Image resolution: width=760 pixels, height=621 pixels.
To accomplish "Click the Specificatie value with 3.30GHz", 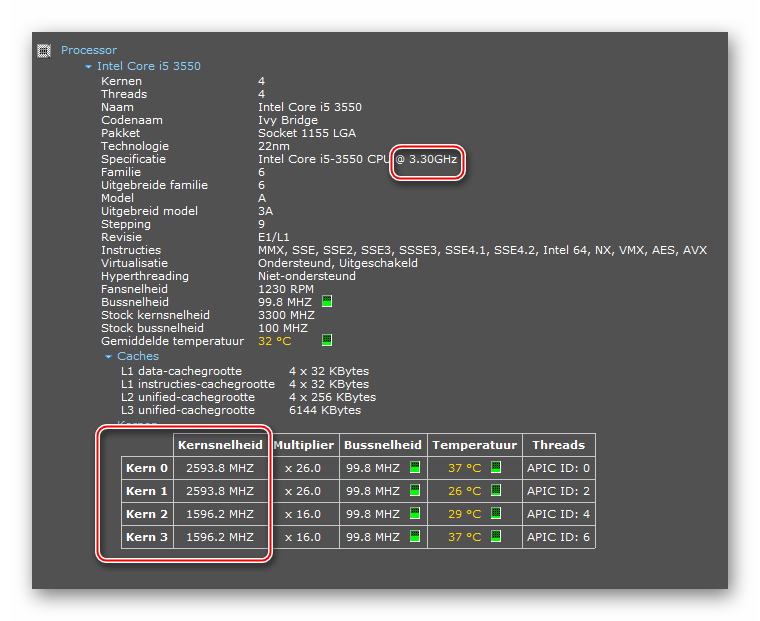I will [x=357, y=159].
